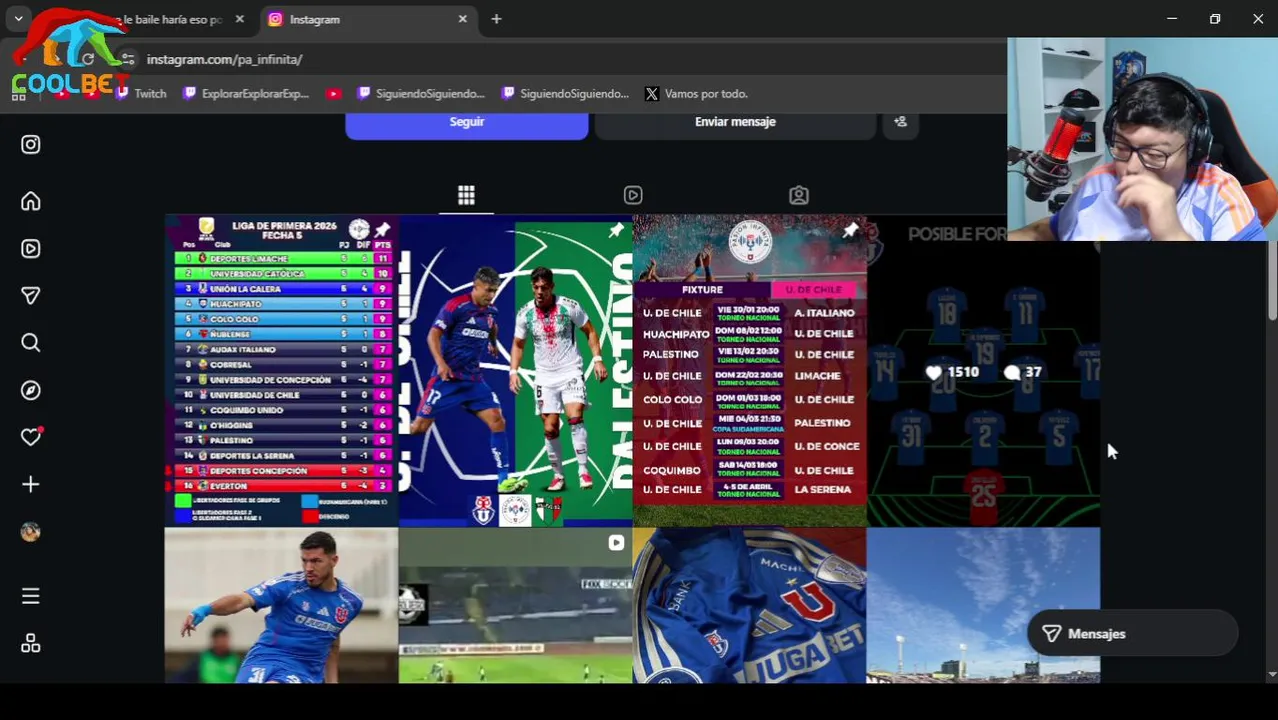Open the tab search dropdown arrow
Viewport: 1278px width, 720px height.
pos(18,19)
